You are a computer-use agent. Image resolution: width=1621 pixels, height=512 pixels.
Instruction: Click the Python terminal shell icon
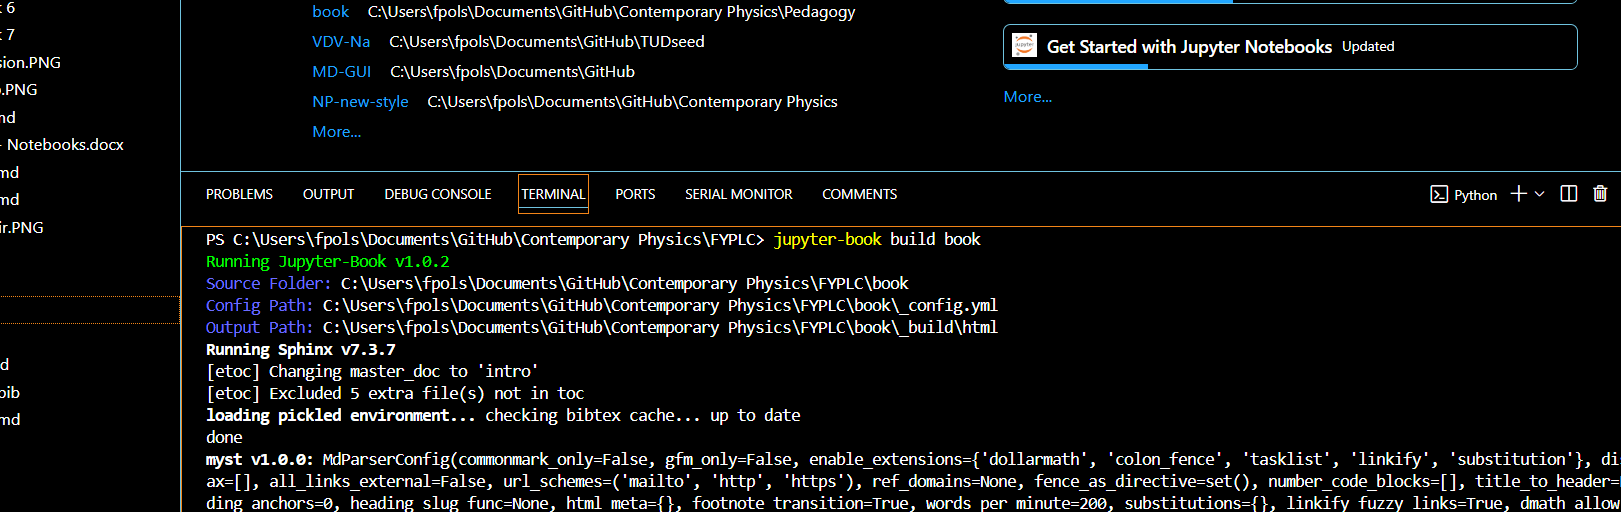pyautogui.click(x=1439, y=195)
